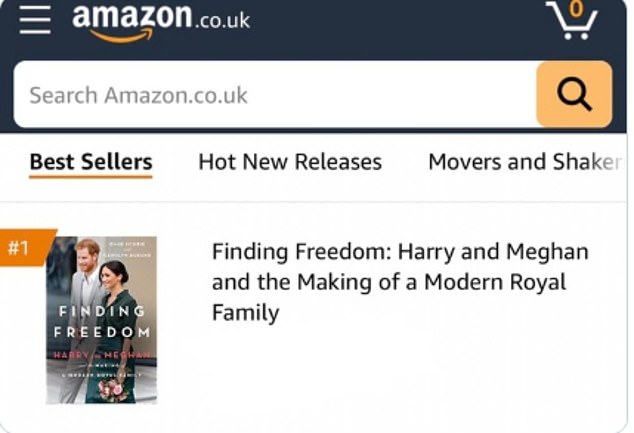The height and width of the screenshot is (433, 634).
Task: Click the Finding Freedom text on the cover
Action: (101, 322)
